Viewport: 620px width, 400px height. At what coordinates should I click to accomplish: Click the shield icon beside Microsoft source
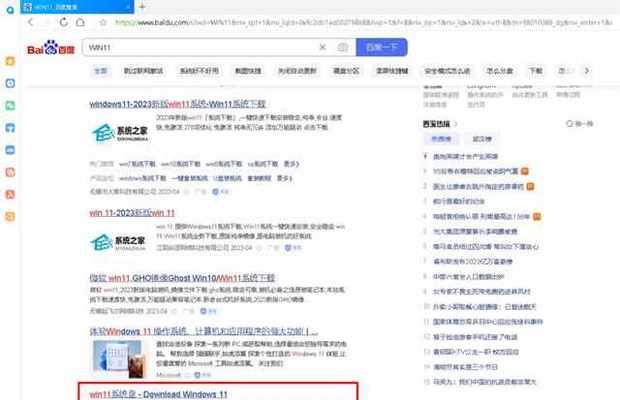tap(197, 375)
